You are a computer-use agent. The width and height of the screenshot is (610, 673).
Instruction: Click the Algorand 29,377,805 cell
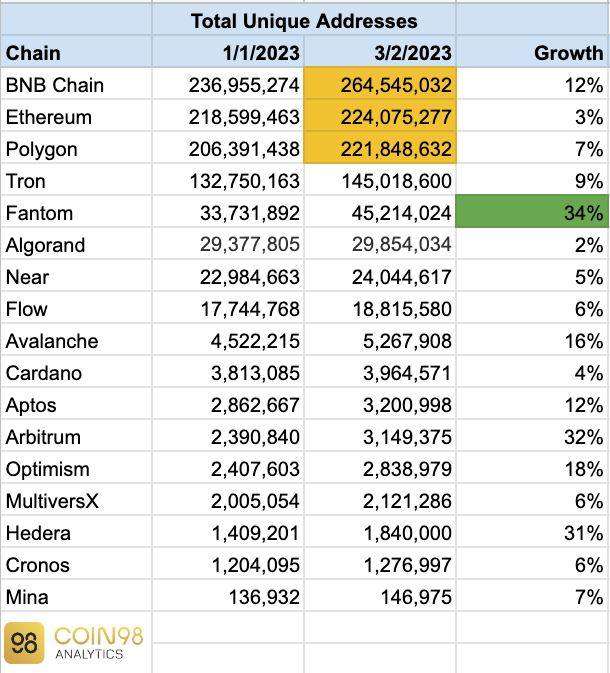pyautogui.click(x=244, y=245)
